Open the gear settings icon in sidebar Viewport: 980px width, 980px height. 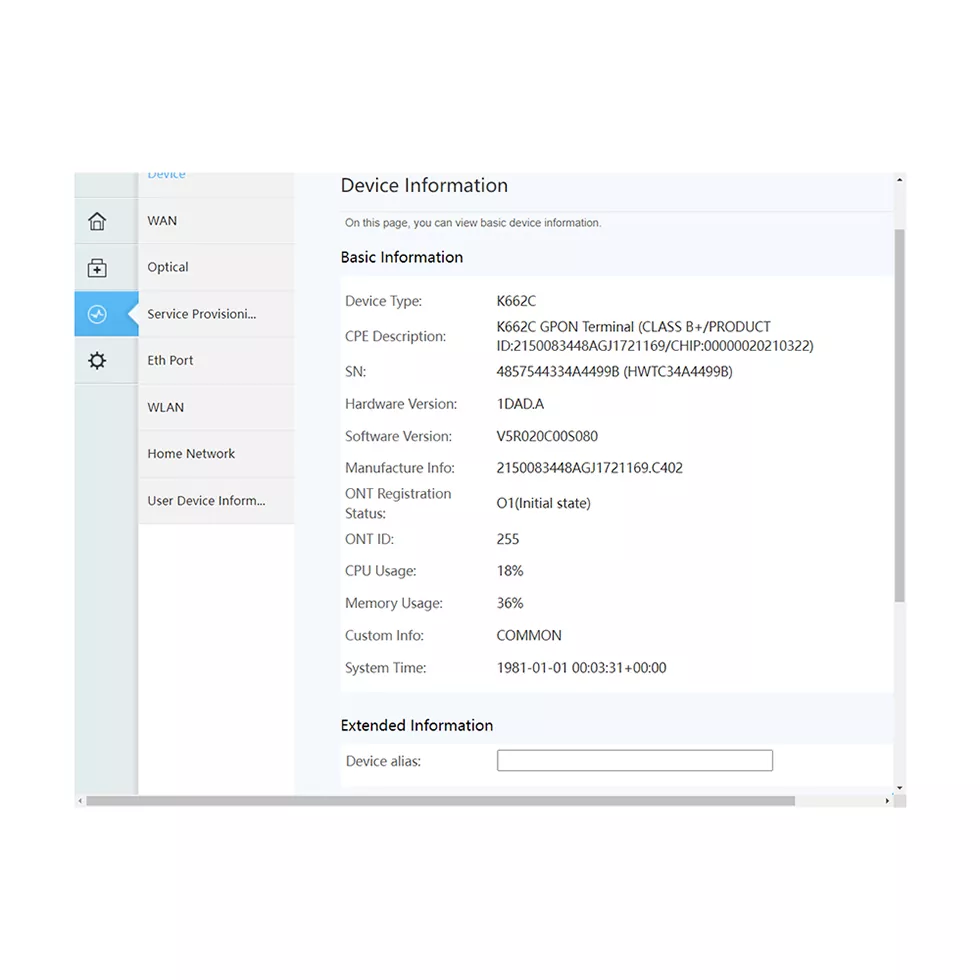click(x=97, y=361)
